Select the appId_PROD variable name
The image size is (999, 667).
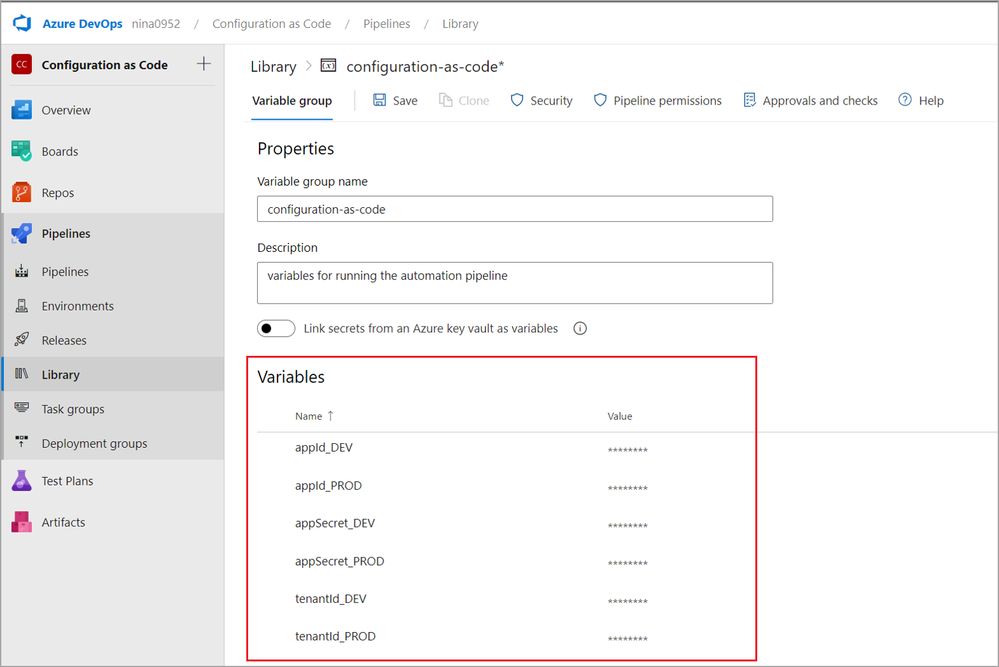click(328, 485)
